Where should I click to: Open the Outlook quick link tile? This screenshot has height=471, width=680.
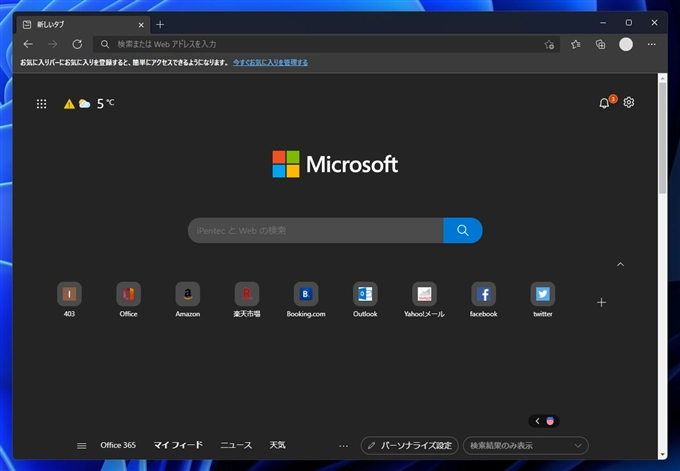tap(365, 294)
